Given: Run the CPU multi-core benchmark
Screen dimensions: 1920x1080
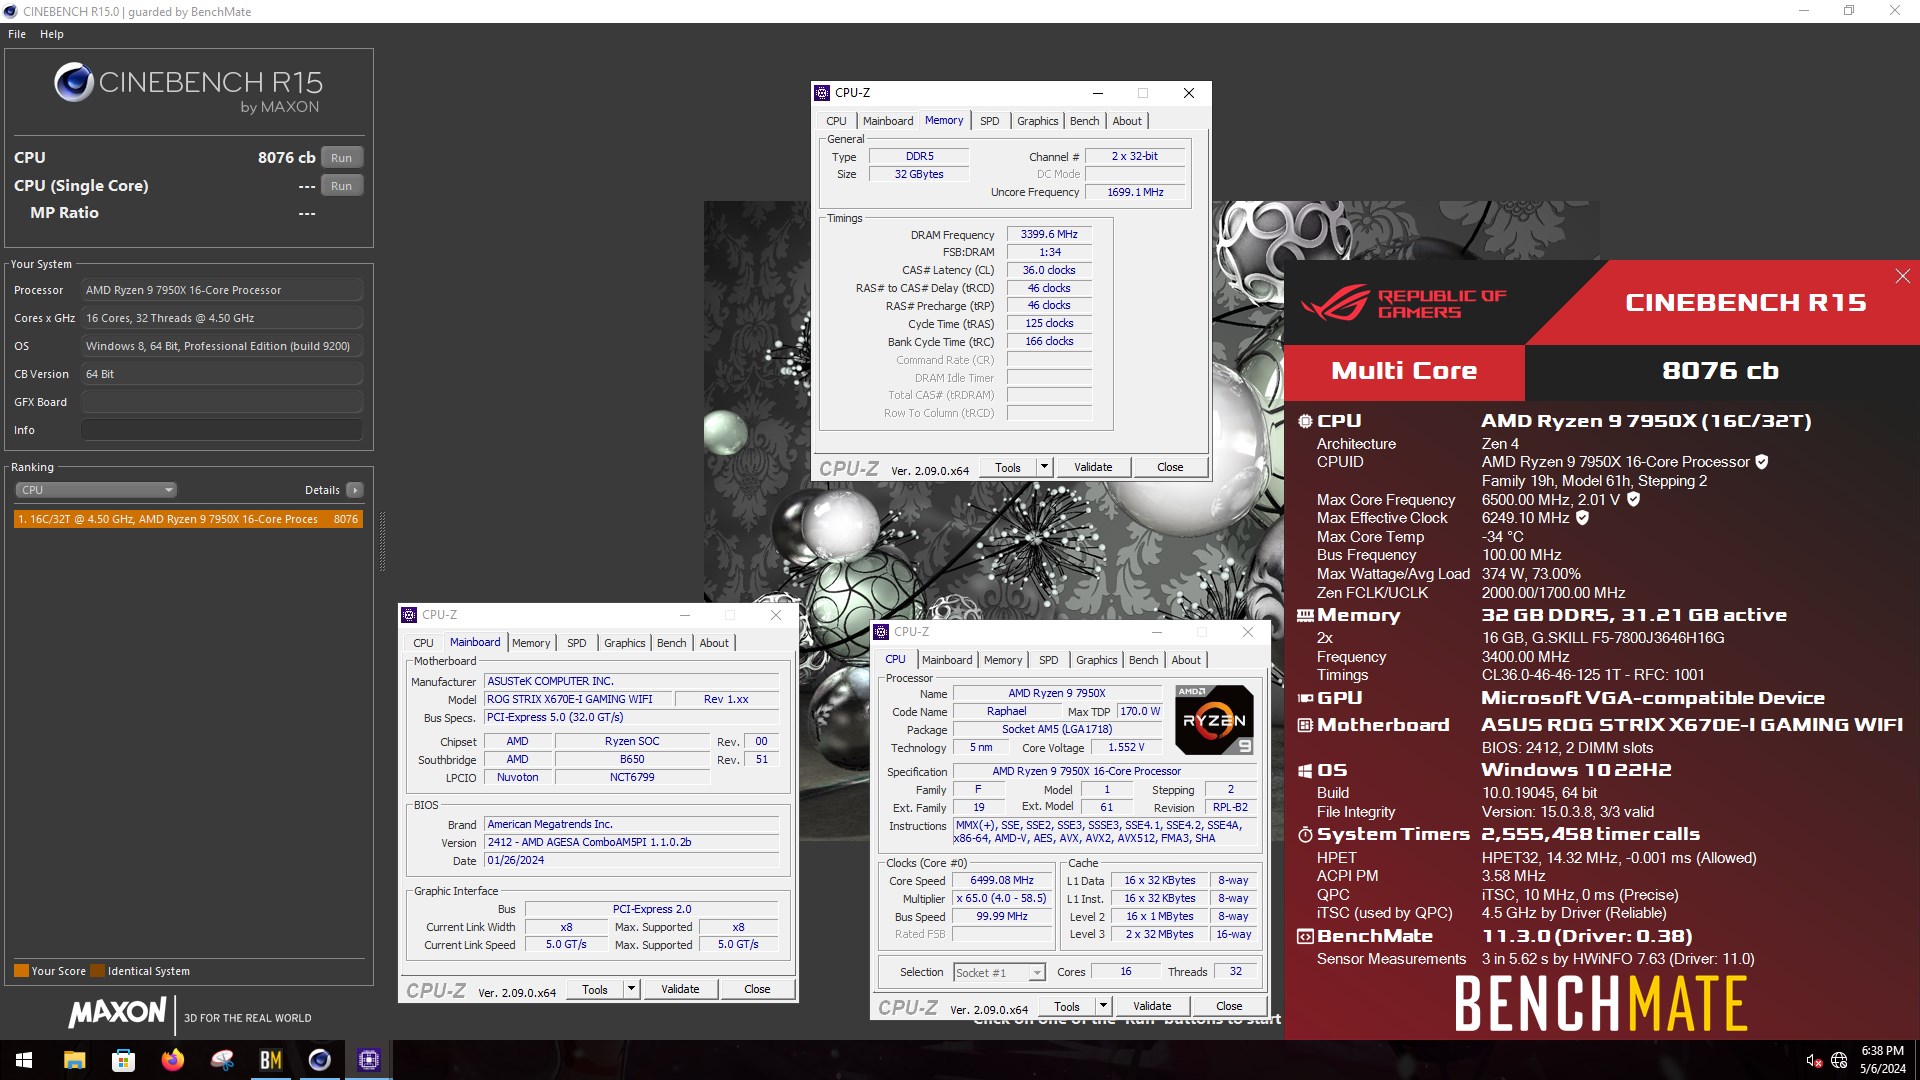Looking at the screenshot, I should click(342, 158).
